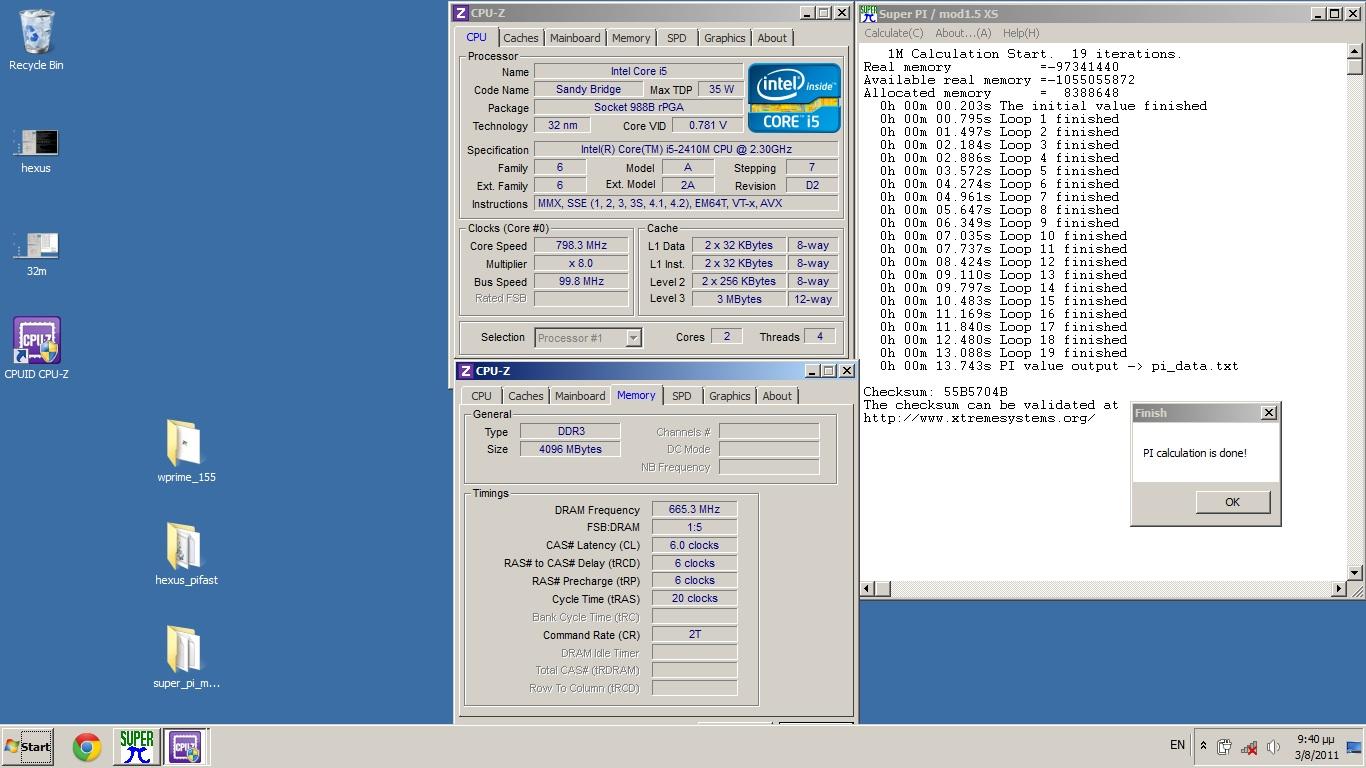Viewport: 1366px width, 768px height.
Task: Select Graphics tab in lower CPU-Z window
Action: 729,396
